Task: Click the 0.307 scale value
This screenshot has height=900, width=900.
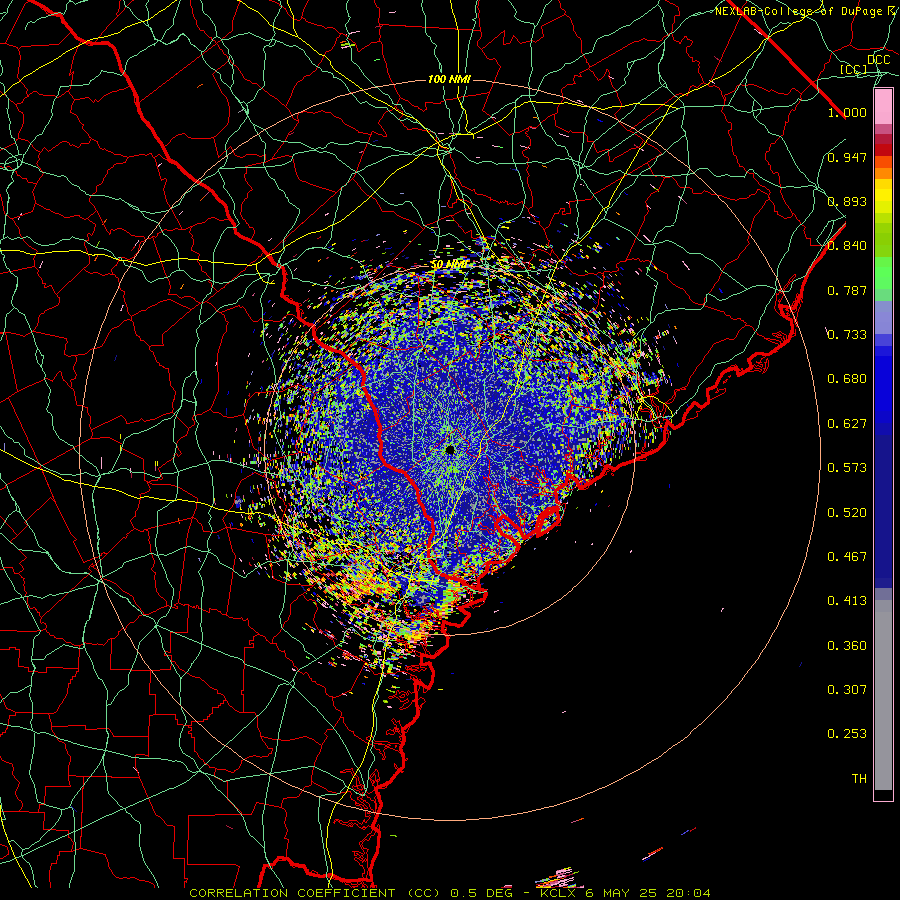Action: 847,690
